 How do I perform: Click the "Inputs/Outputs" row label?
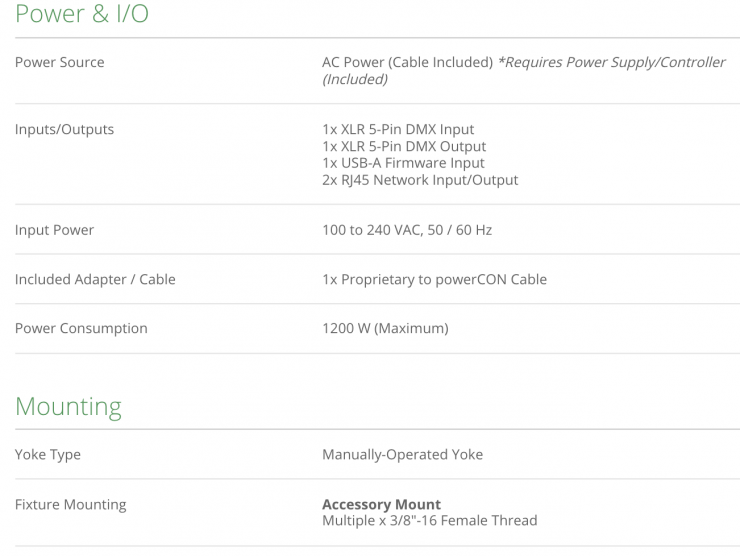(x=64, y=129)
